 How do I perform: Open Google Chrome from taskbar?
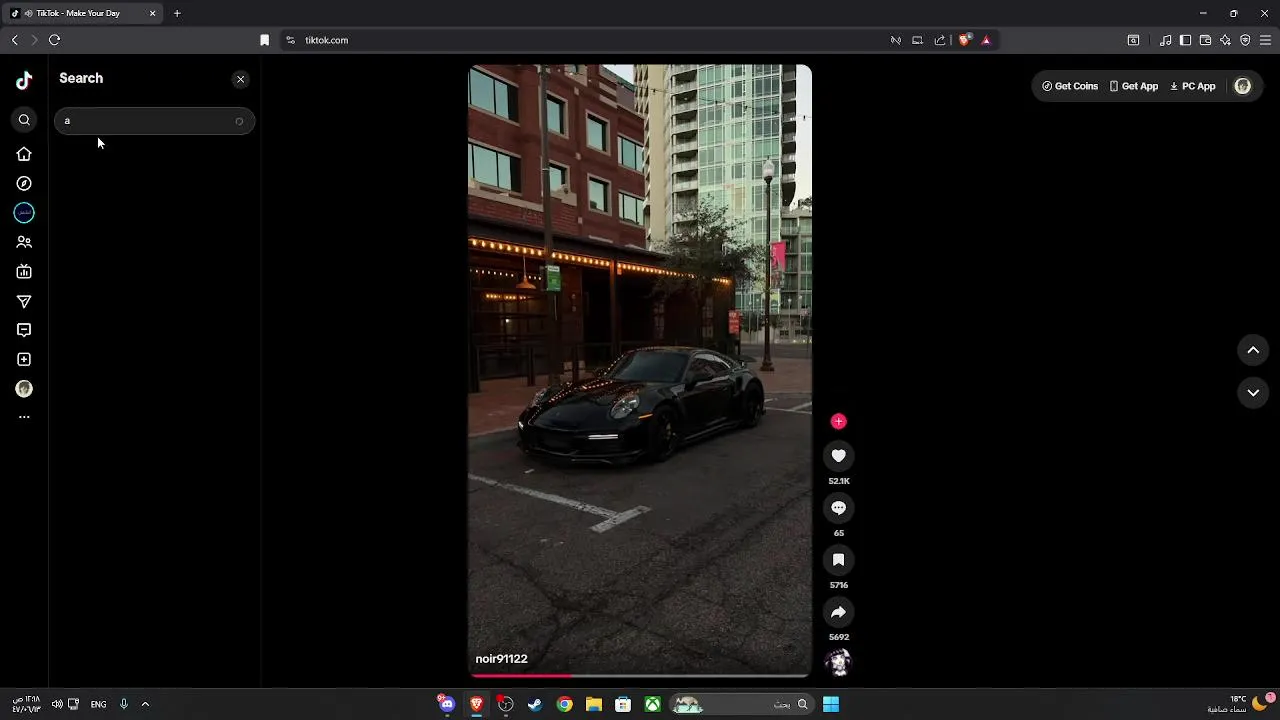[565, 704]
